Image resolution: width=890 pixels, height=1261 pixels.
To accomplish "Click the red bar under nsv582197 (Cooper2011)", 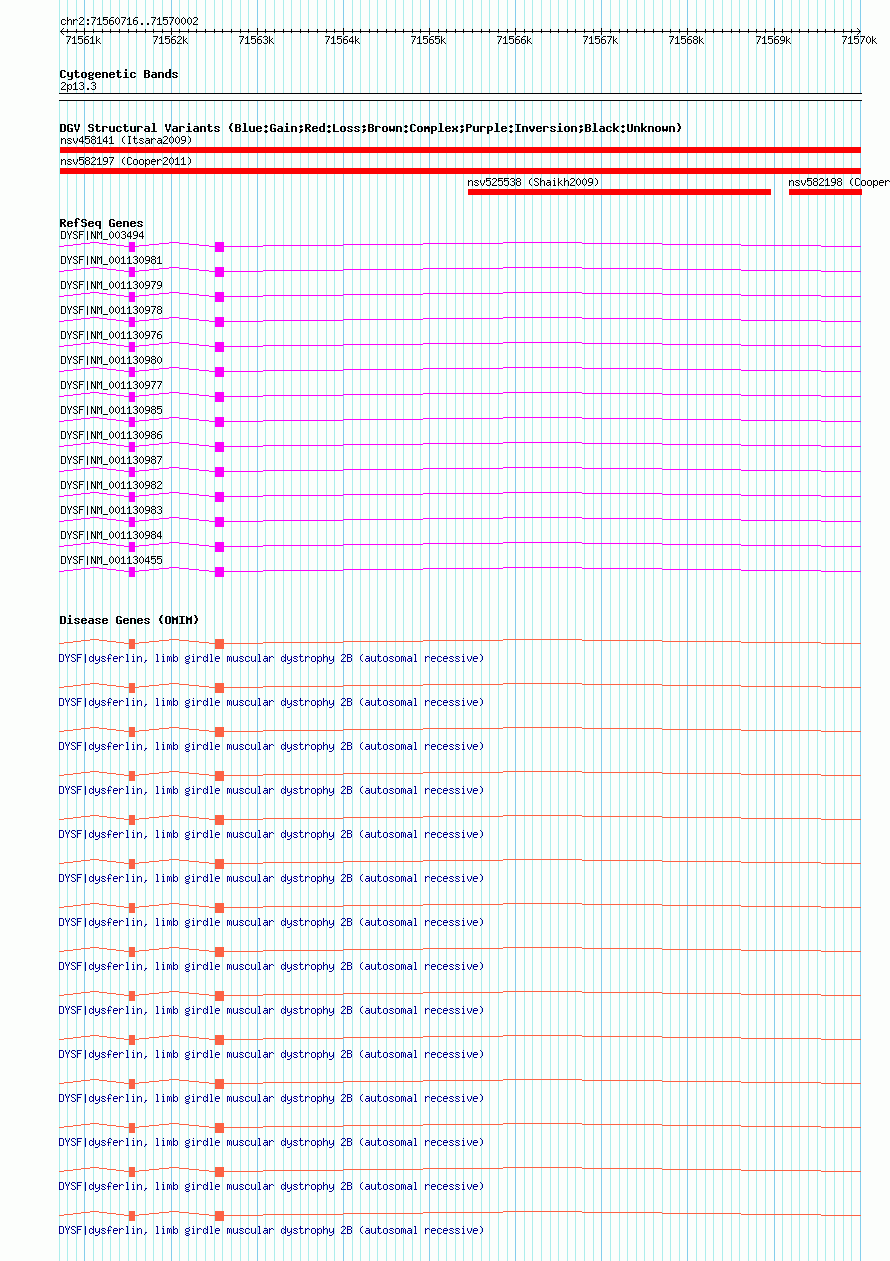I will click(x=460, y=171).
